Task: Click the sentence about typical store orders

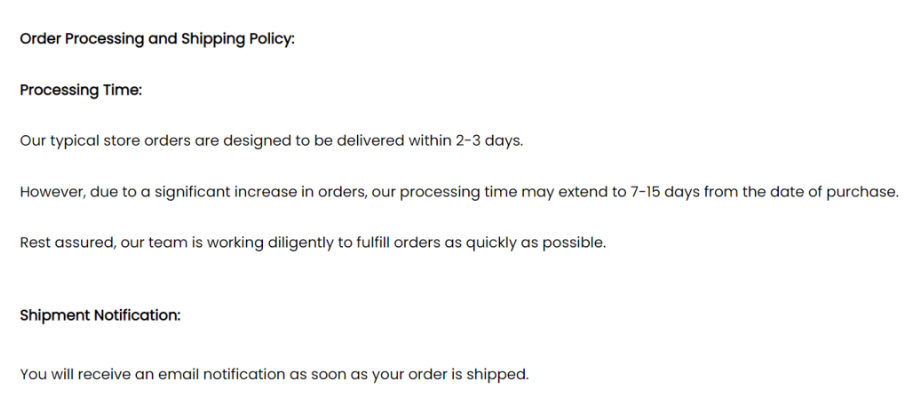Action: coord(271,140)
